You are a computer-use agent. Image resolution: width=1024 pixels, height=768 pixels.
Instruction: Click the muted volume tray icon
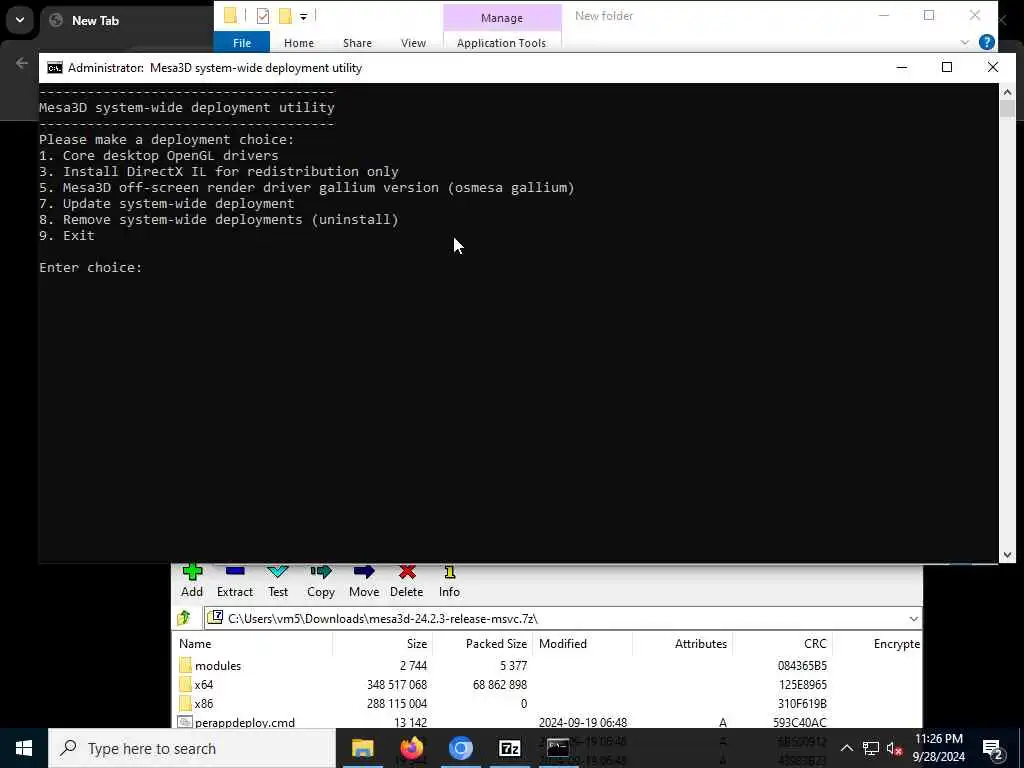894,748
